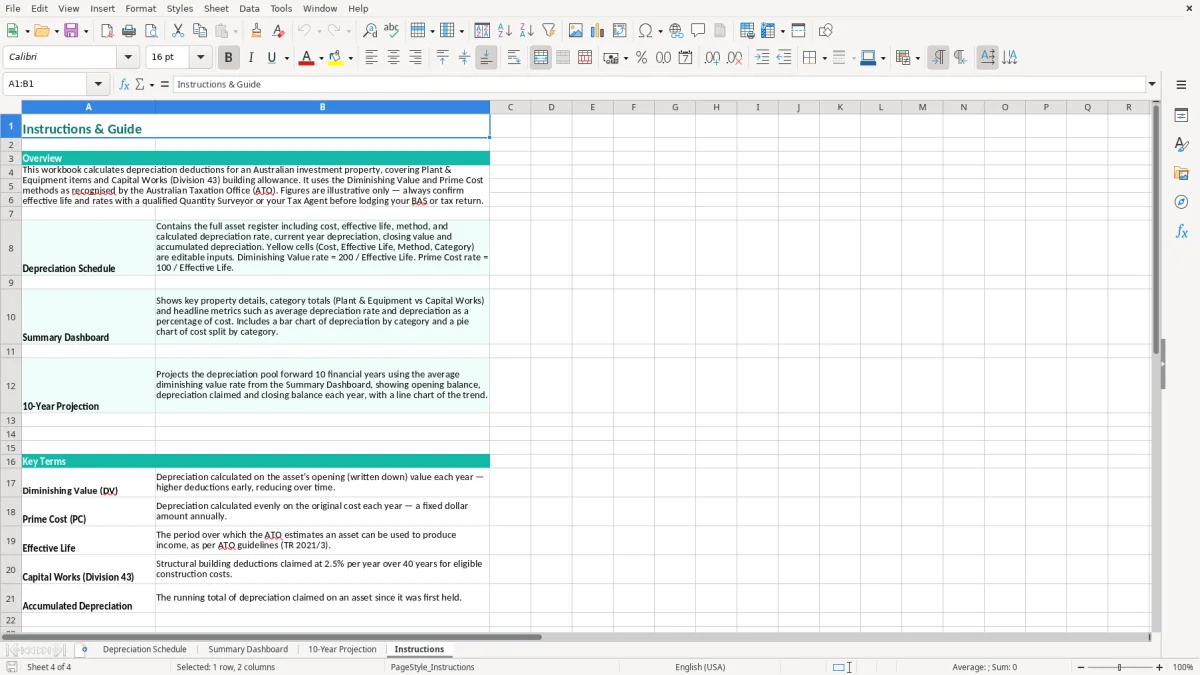Open Conditional Formatting dropdown arrow

(x=917, y=58)
